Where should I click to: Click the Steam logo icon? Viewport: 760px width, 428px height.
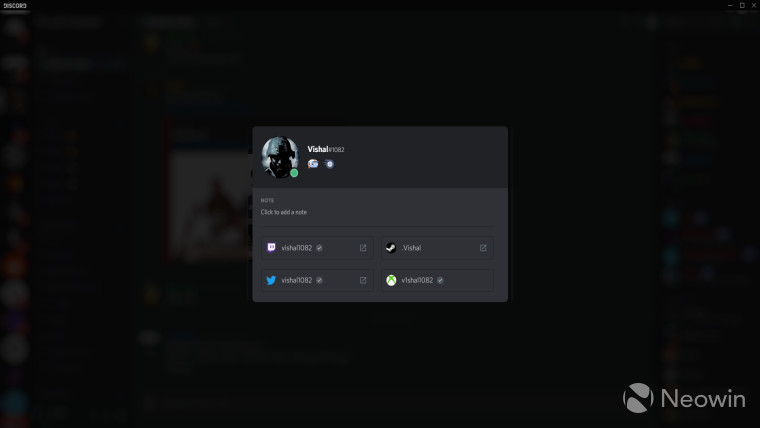[x=391, y=248]
